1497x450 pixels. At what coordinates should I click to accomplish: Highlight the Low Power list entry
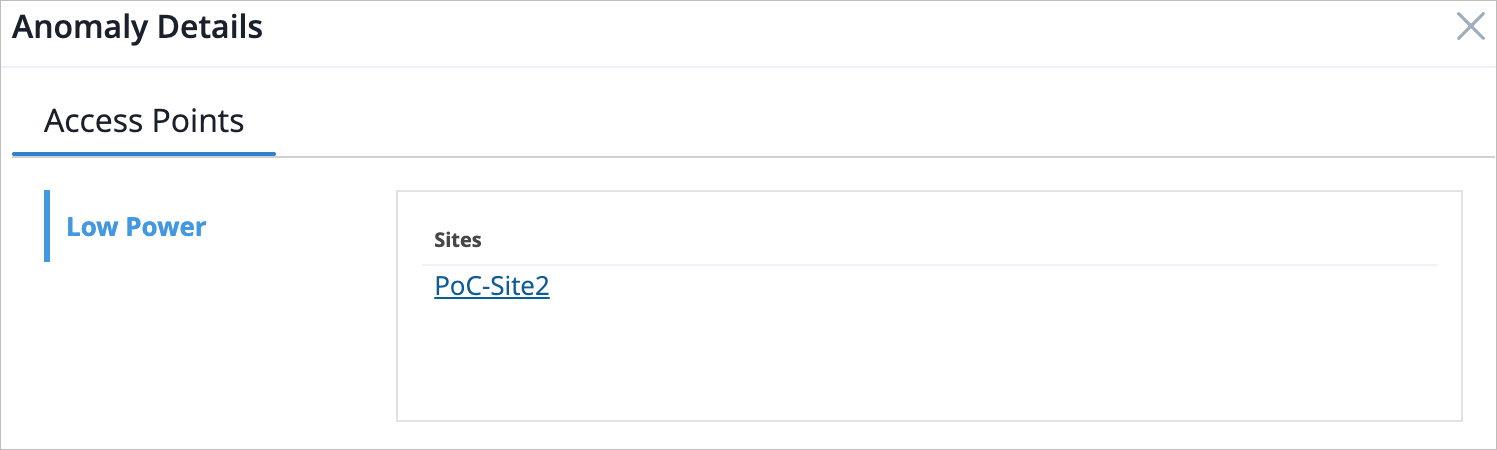(136, 227)
